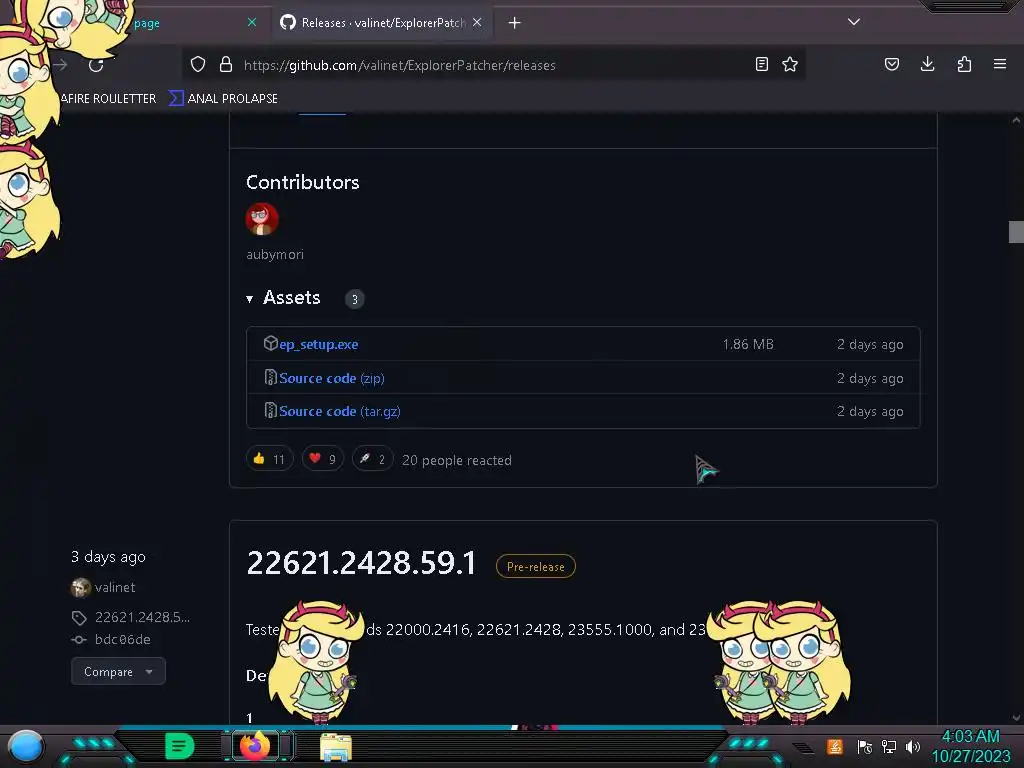
Task: Open the Firefox hamburger application menu
Action: (x=999, y=64)
